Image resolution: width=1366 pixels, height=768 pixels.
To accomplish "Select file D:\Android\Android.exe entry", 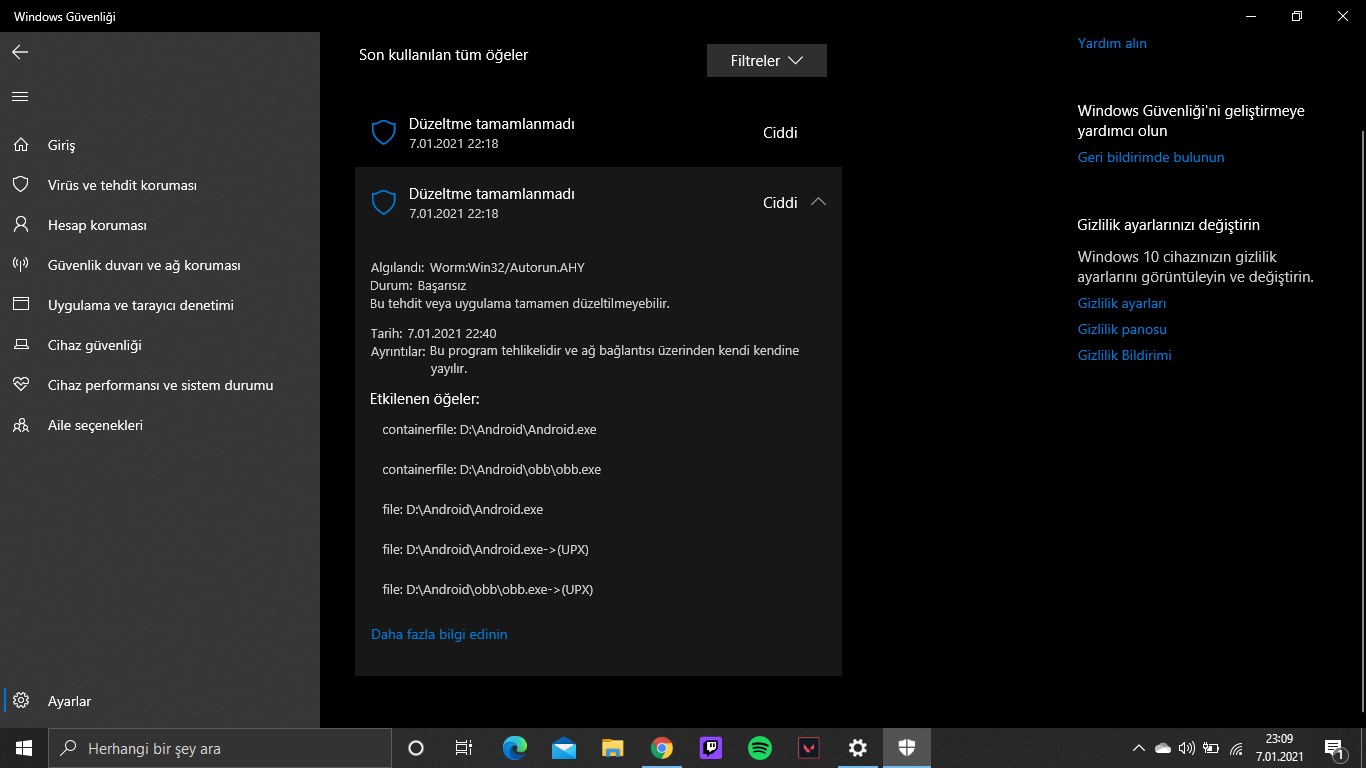I will pos(463,509).
